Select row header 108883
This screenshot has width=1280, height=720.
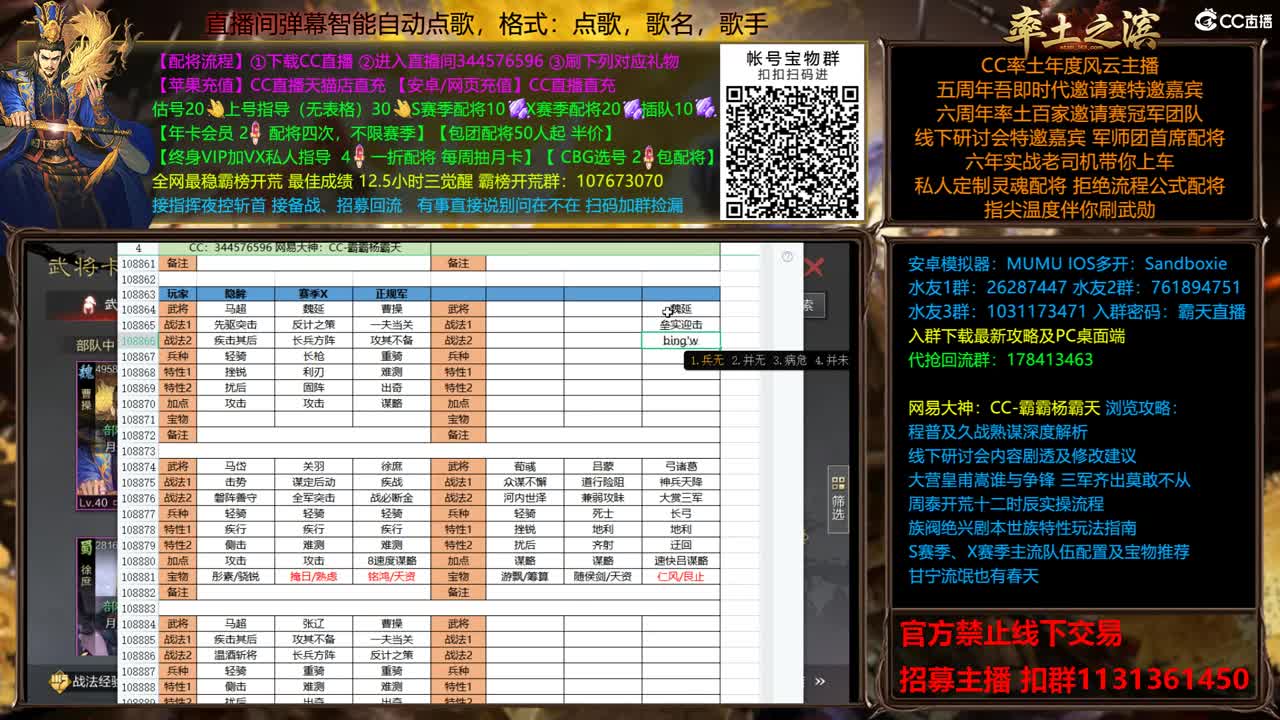click(x=138, y=608)
